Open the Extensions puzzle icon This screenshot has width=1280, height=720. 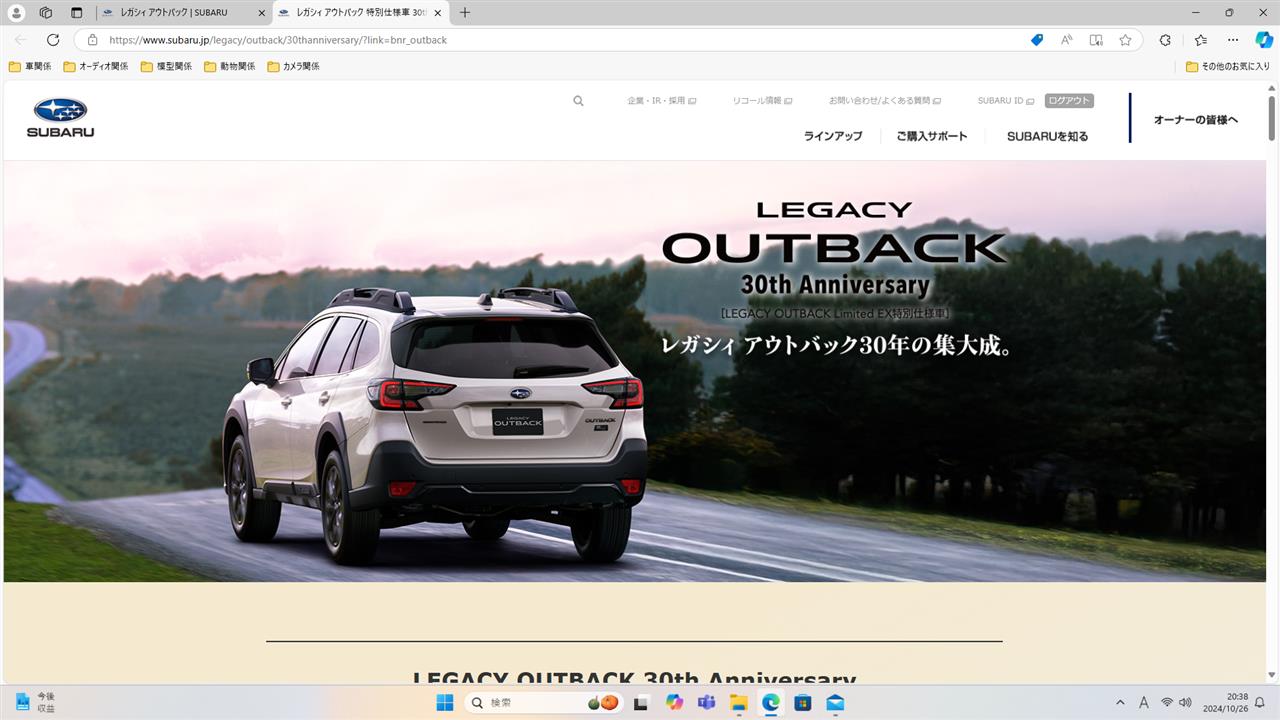(1165, 40)
